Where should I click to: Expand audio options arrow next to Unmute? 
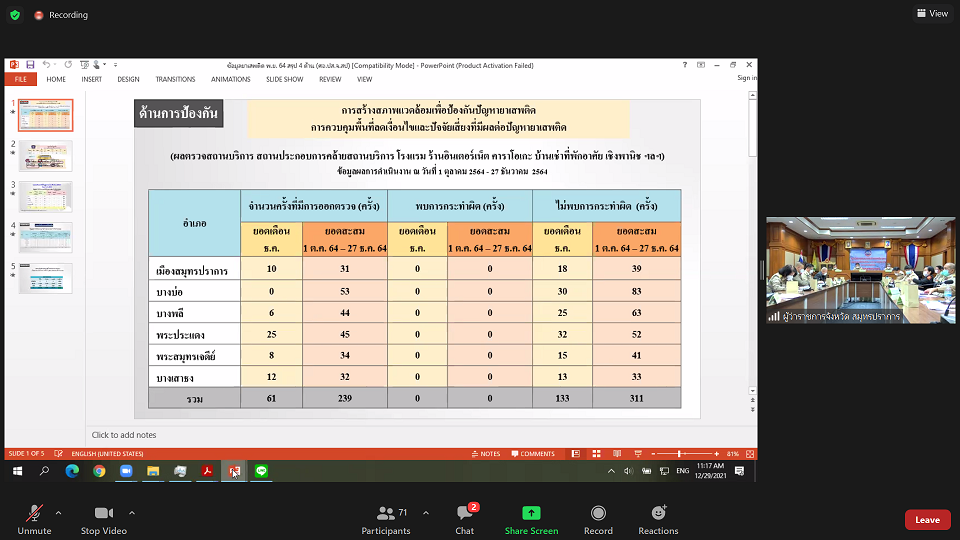pyautogui.click(x=58, y=513)
